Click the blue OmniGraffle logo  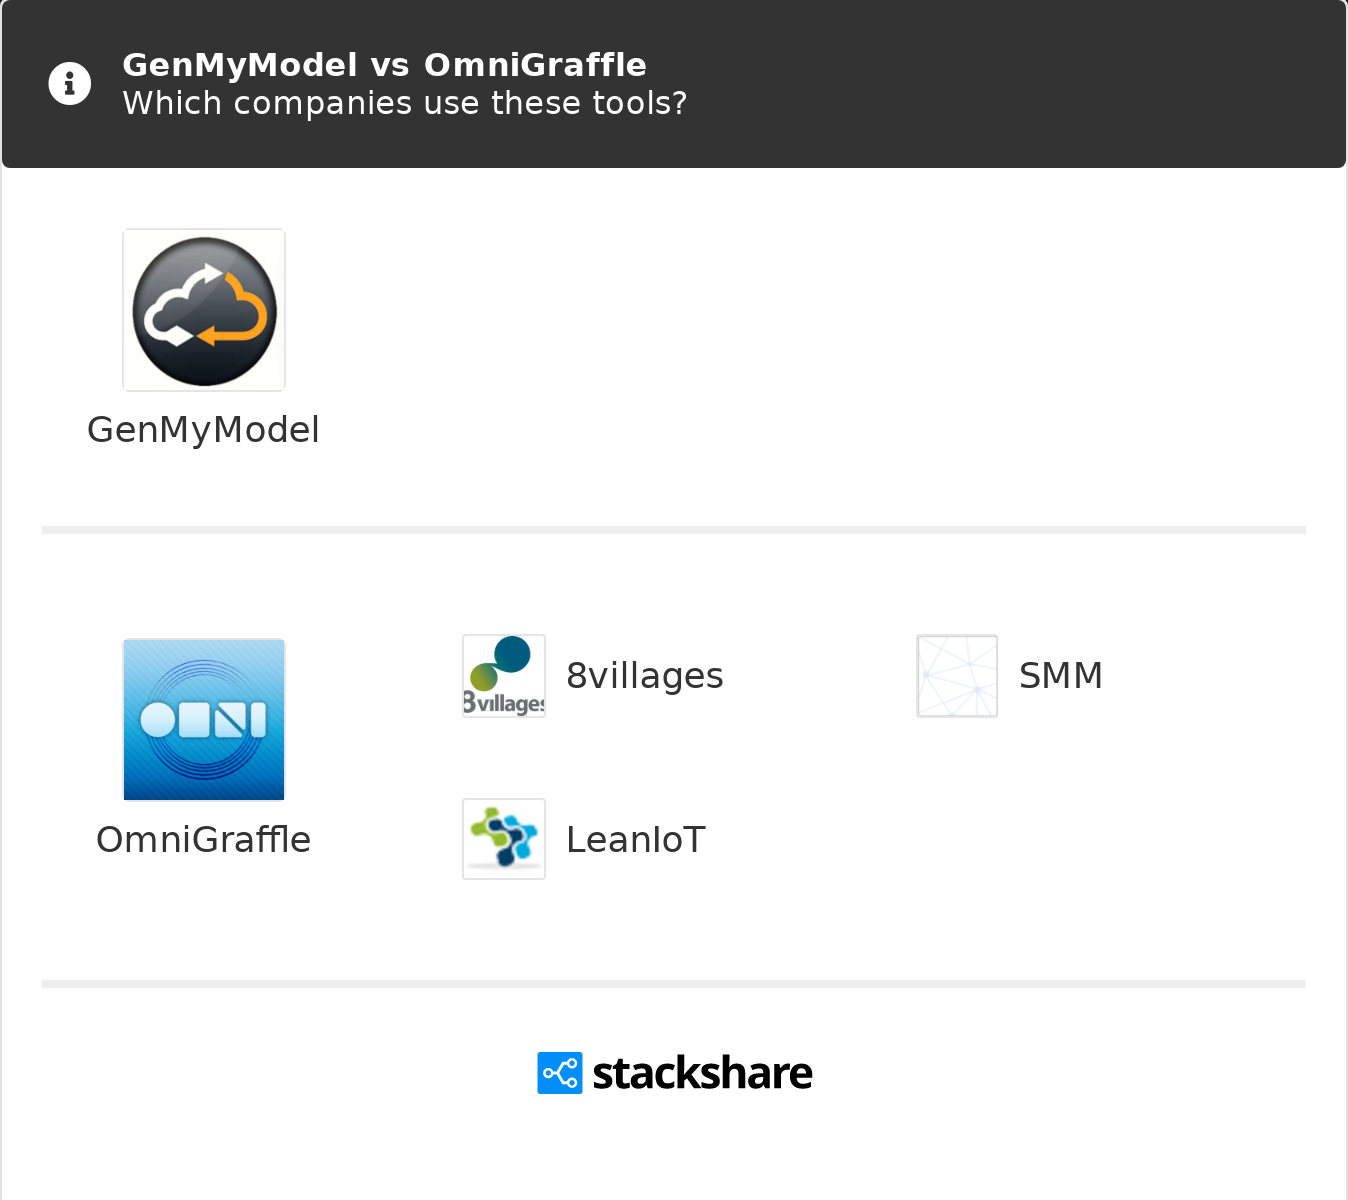pos(204,720)
